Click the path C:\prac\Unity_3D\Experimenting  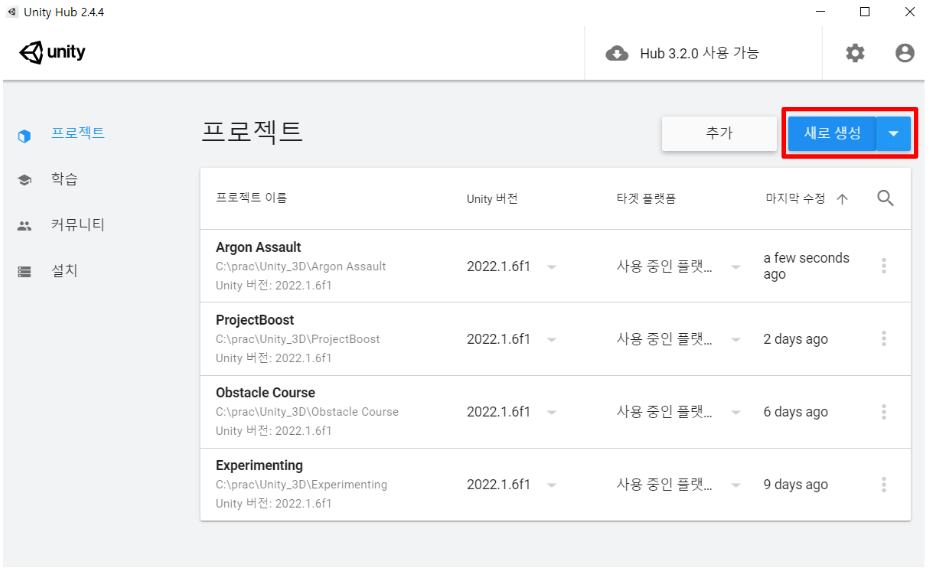301,484
